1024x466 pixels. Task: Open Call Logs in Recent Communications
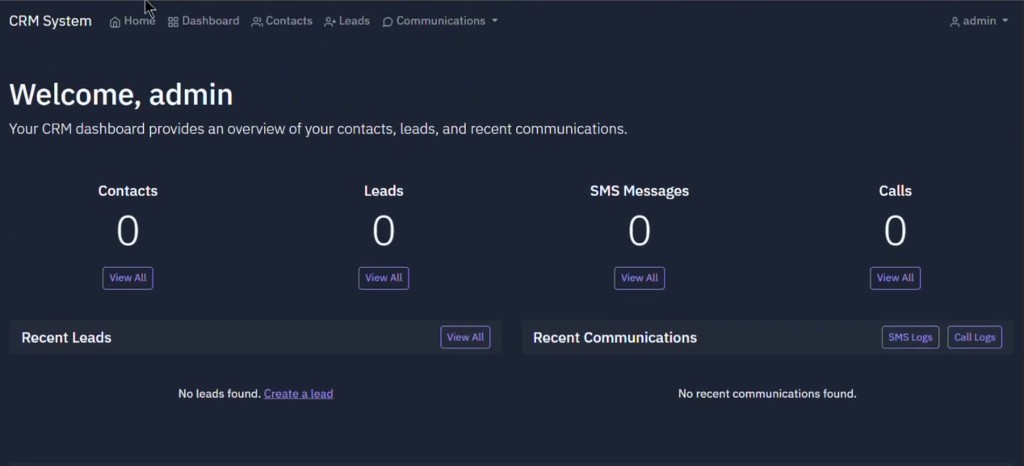974,337
